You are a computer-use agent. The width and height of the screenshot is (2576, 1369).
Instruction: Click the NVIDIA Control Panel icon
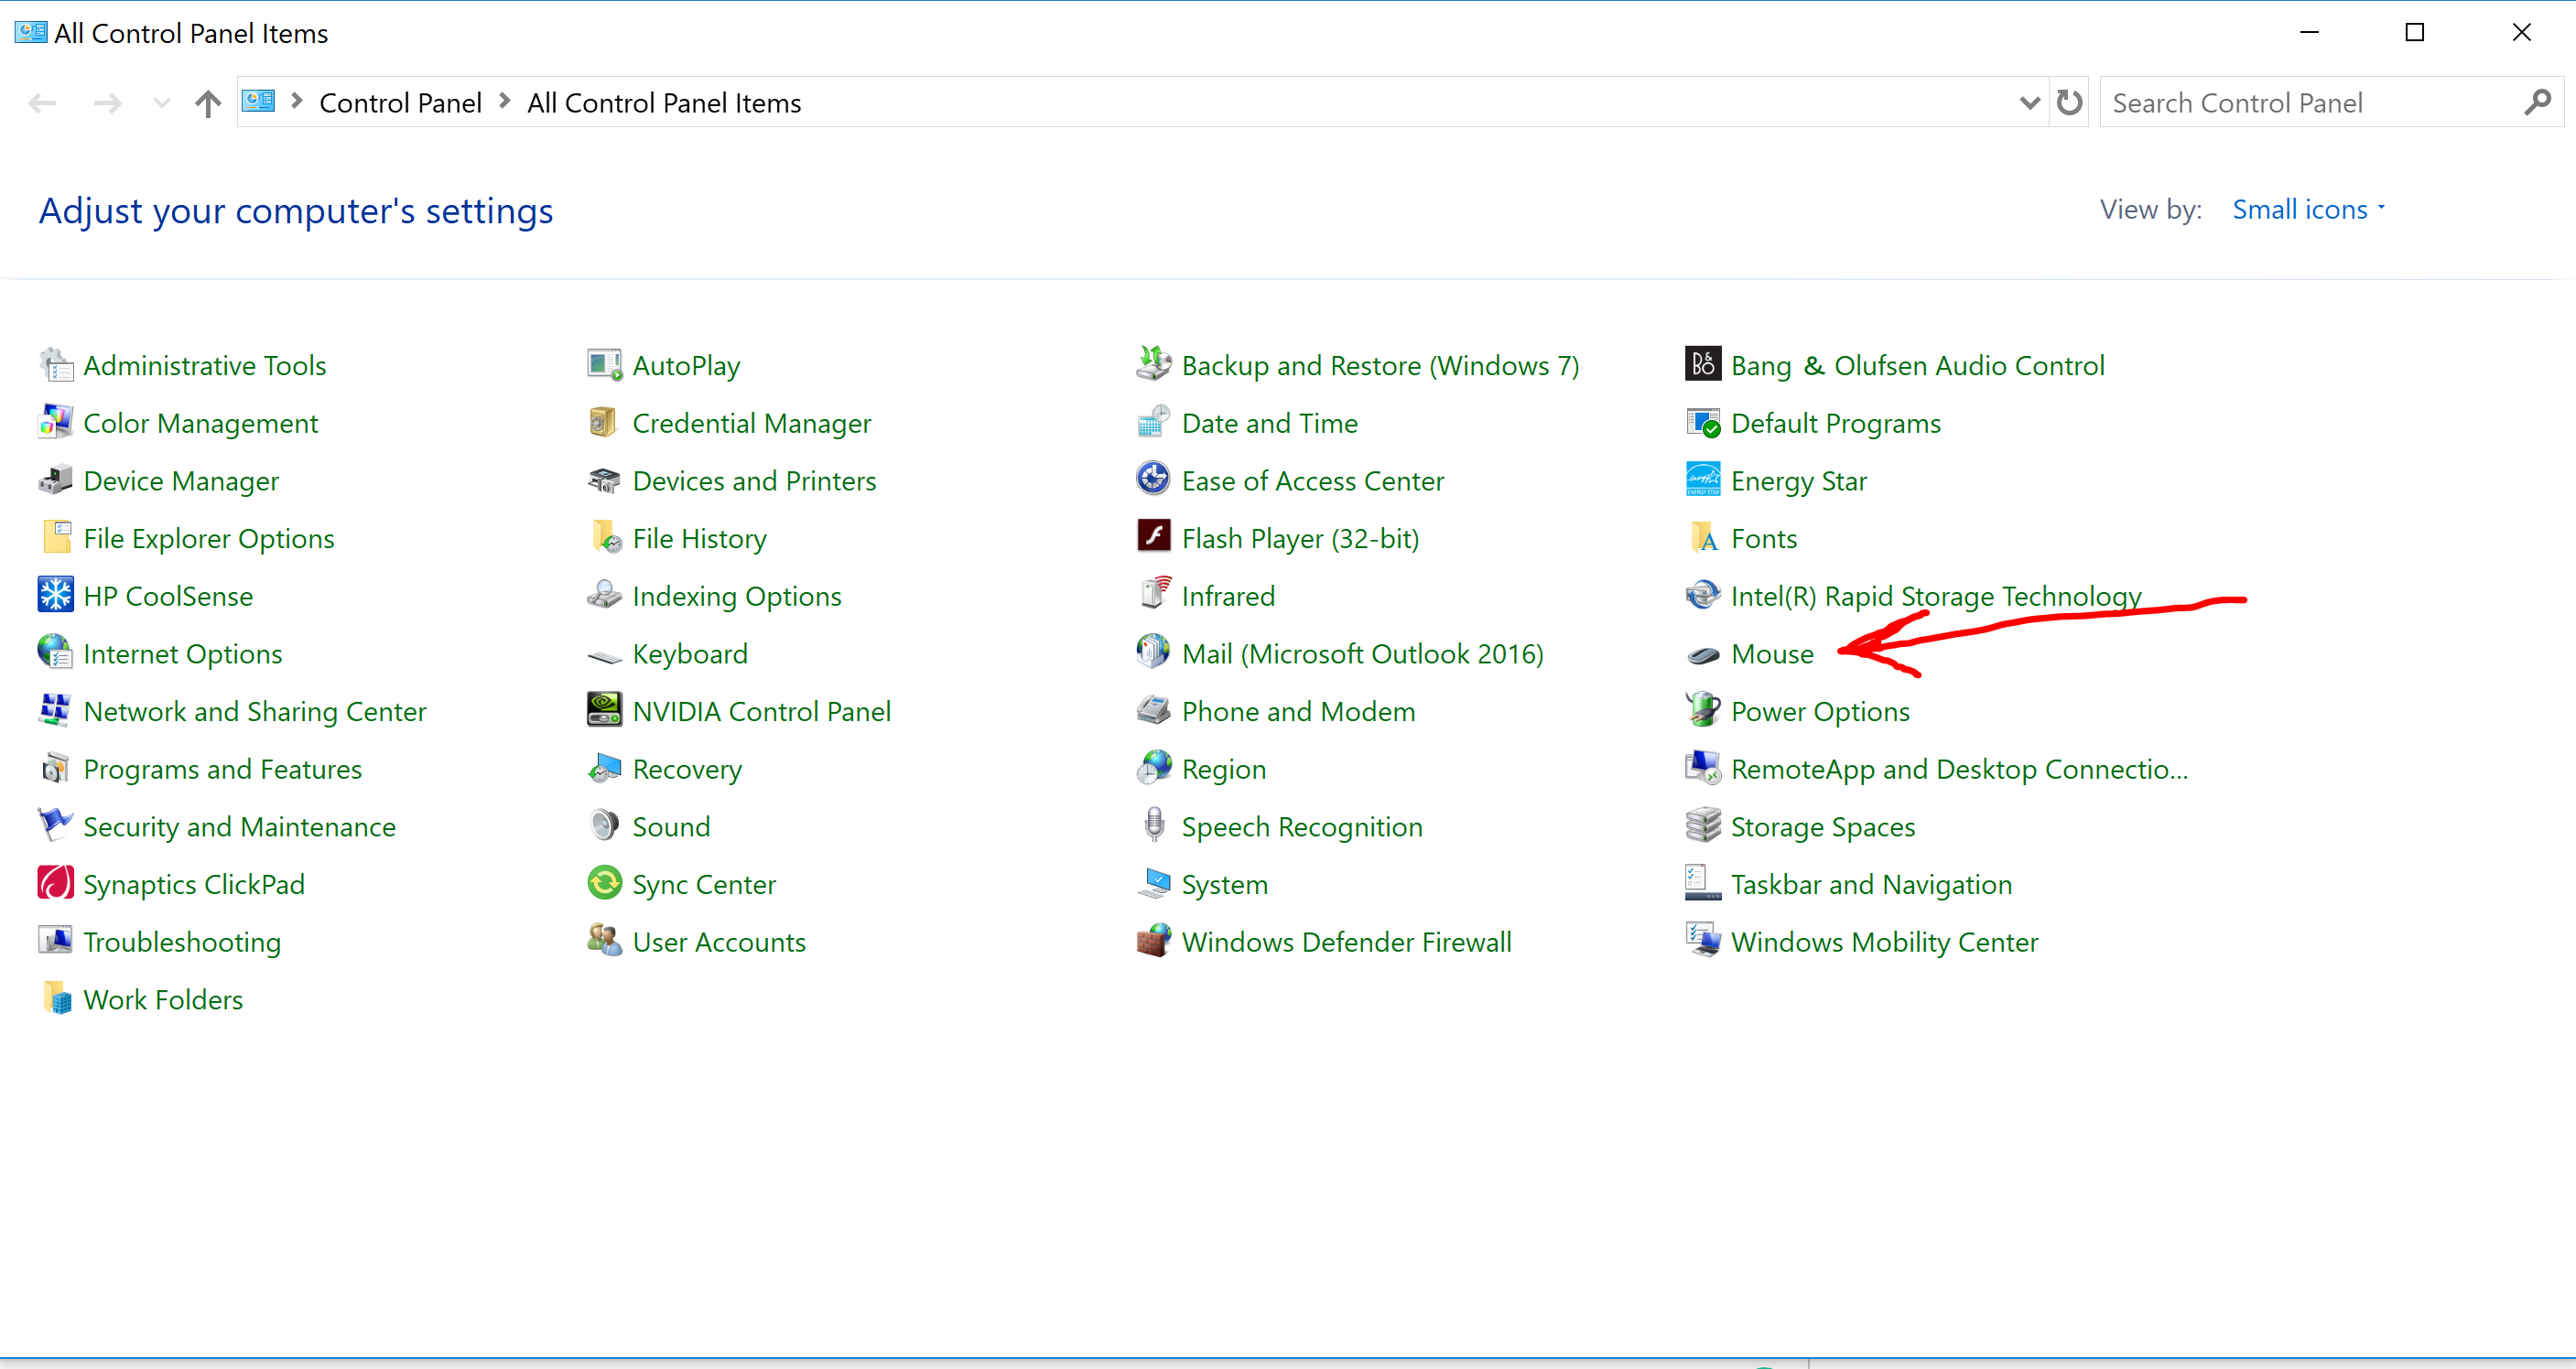pyautogui.click(x=604, y=710)
